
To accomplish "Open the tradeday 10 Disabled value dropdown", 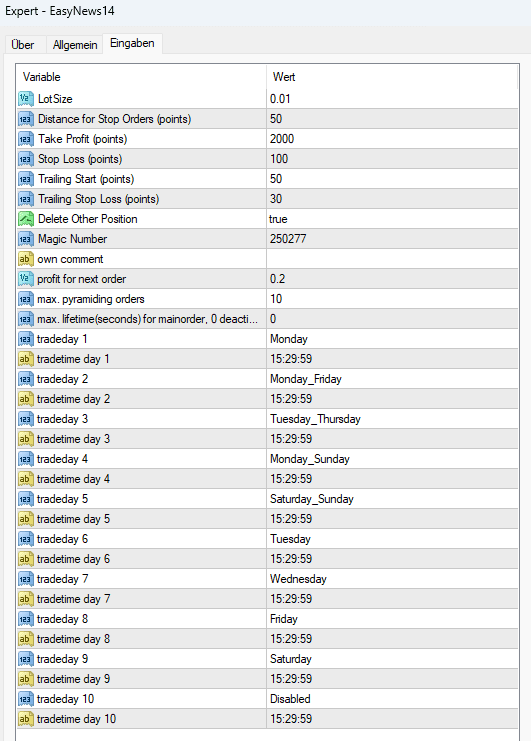I will 392,699.
